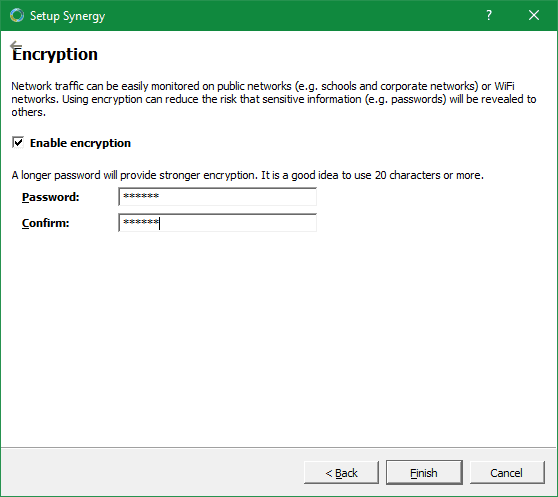The height and width of the screenshot is (497, 558).
Task: Go to previous page with Back button
Action: click(x=341, y=473)
